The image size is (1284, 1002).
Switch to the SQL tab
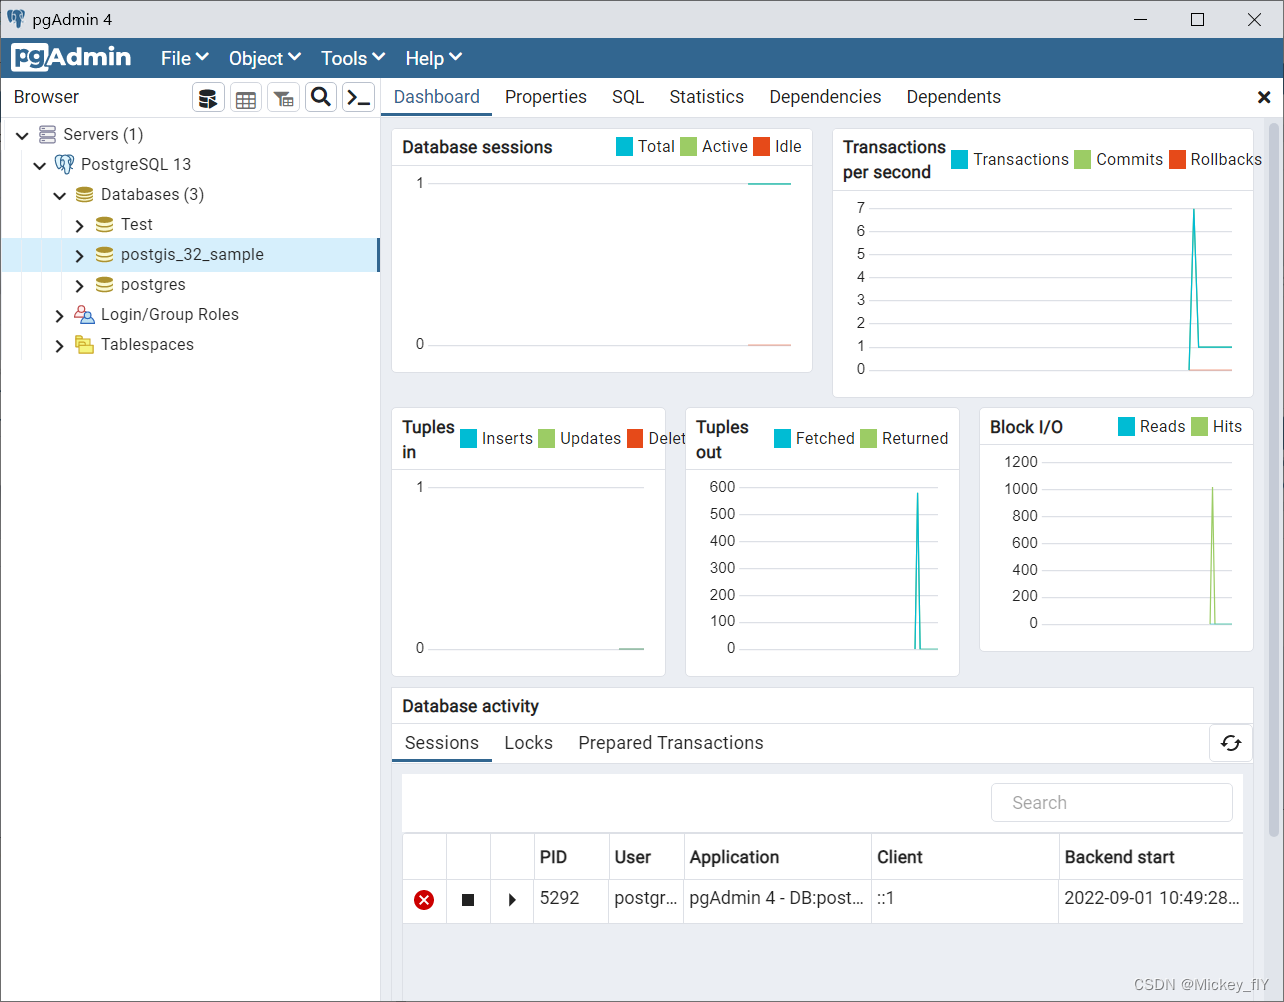628,97
